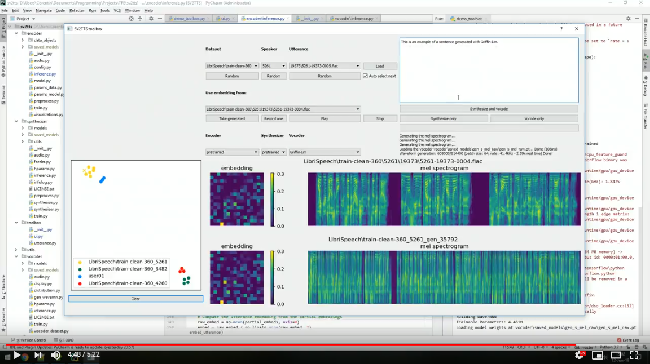
Task: Click the Play button in the toolbox
Action: (325, 119)
